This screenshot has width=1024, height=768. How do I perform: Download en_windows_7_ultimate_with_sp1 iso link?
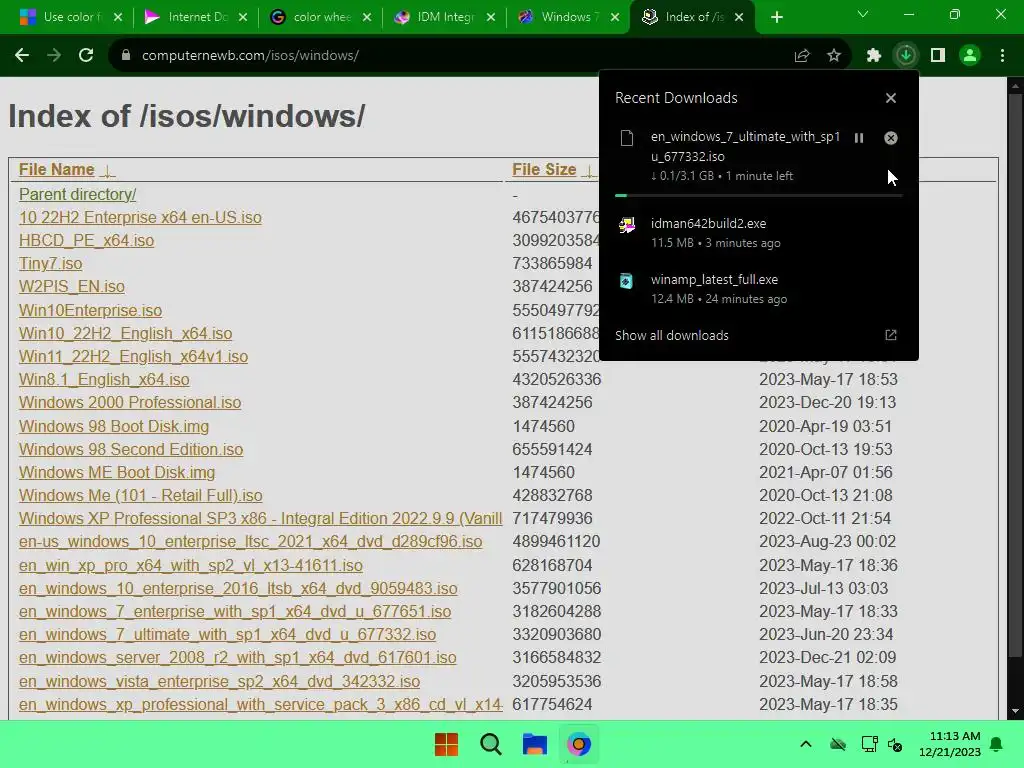coord(227,634)
